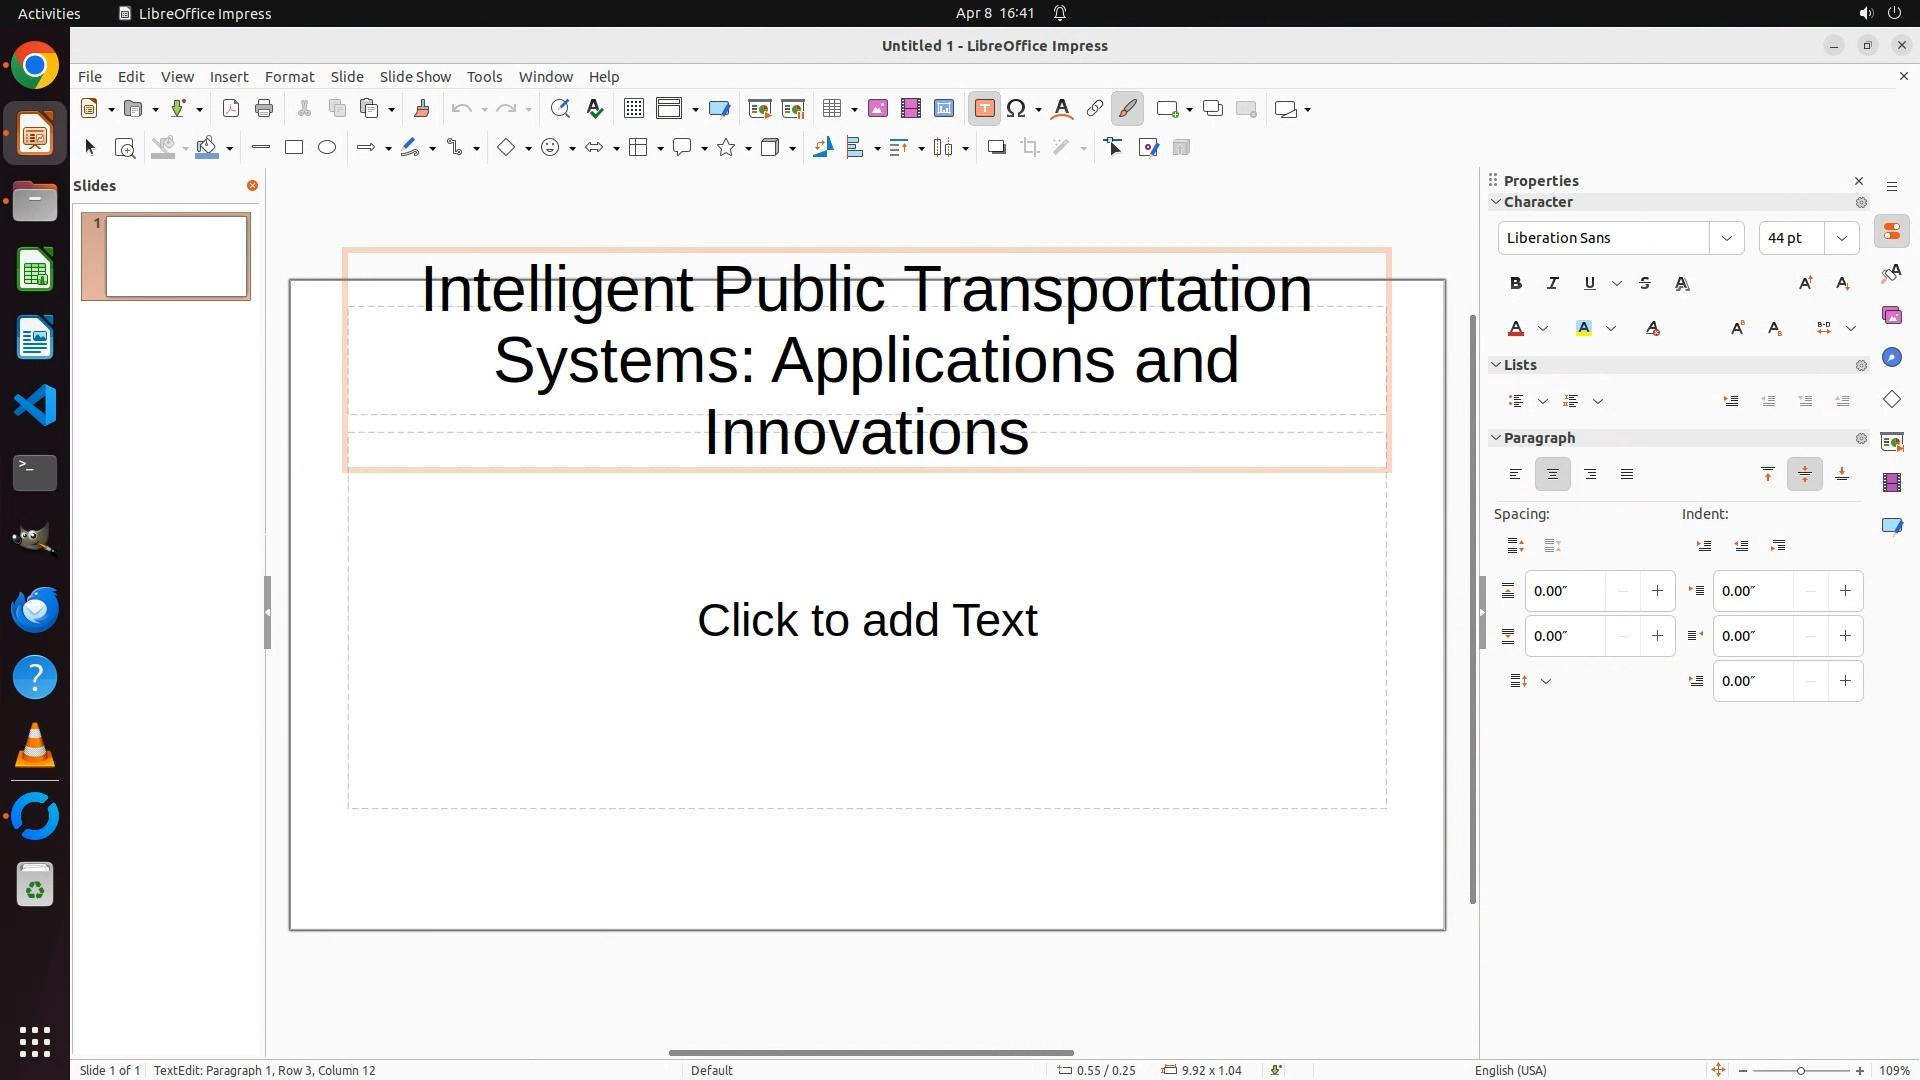Select the Rectangle shape tool
The height and width of the screenshot is (1080, 1920).
point(294,148)
